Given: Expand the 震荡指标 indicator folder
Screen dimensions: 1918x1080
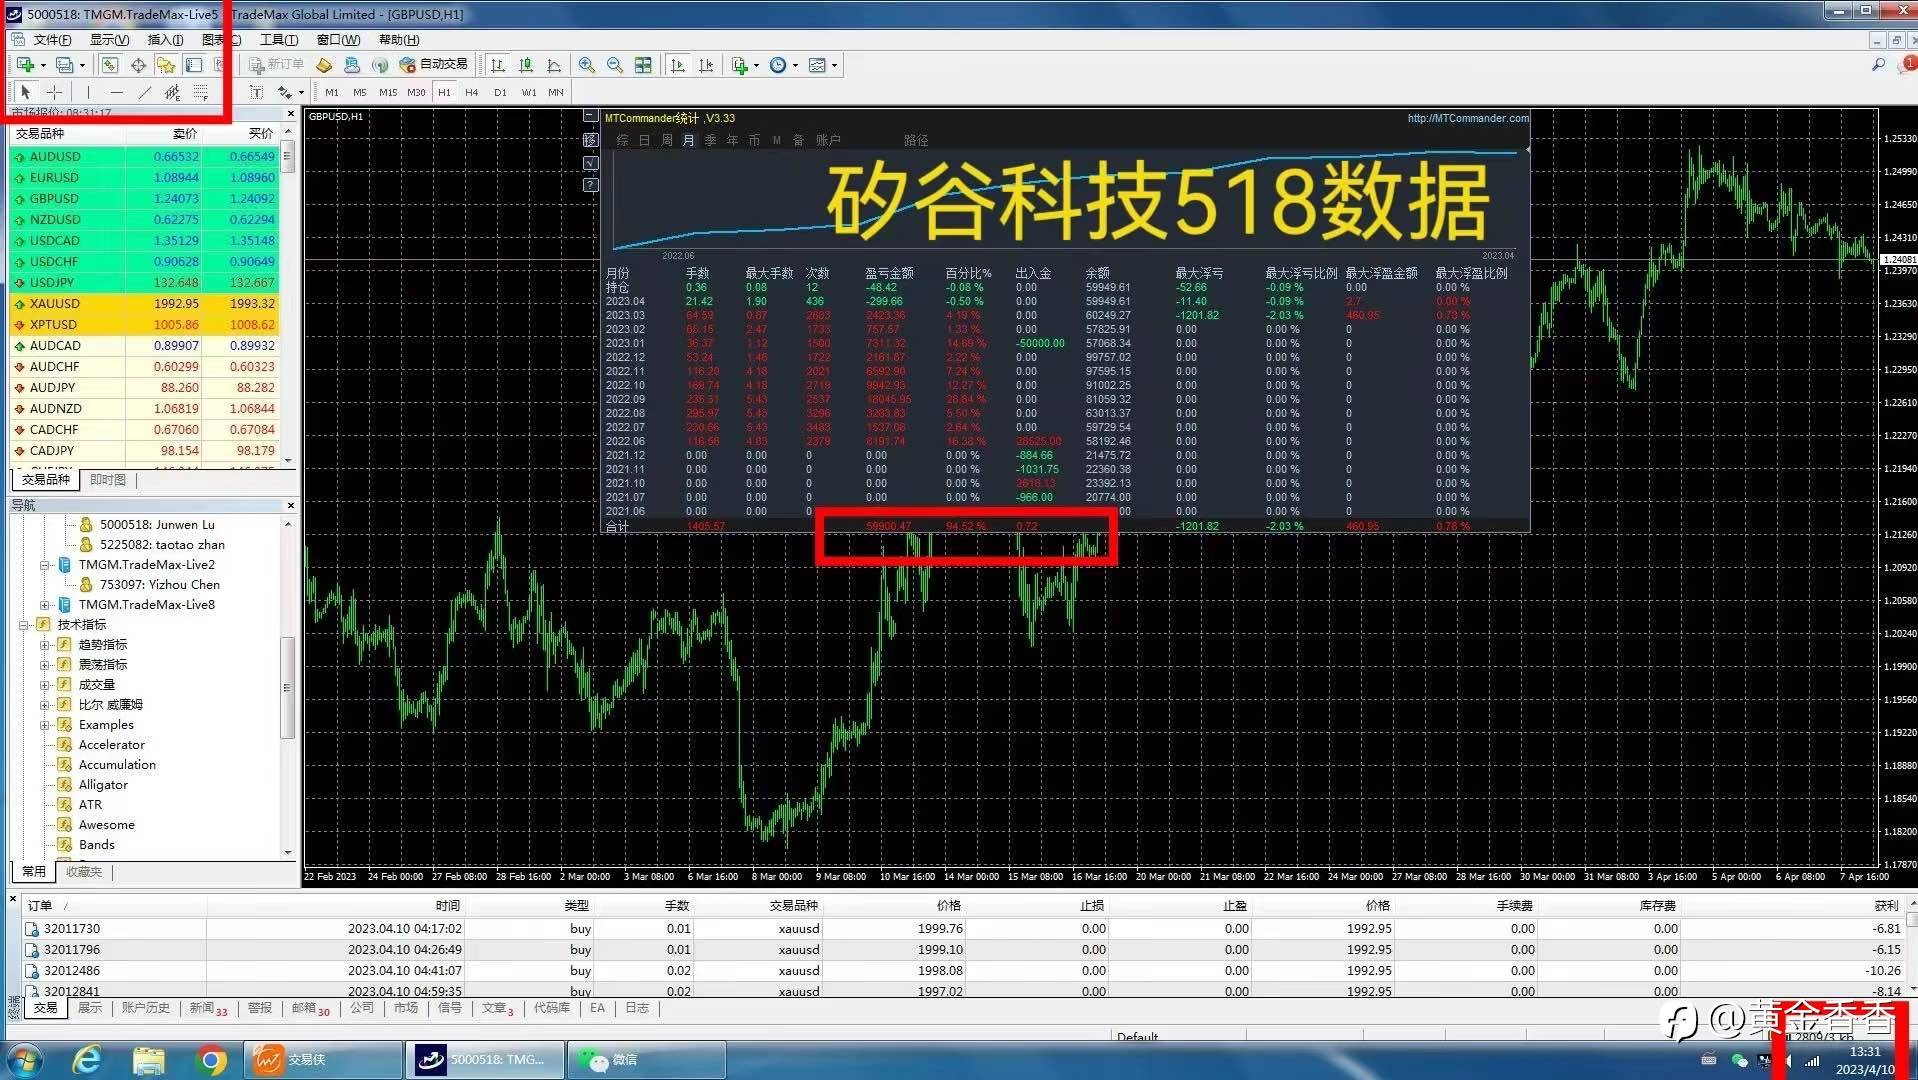Looking at the screenshot, I should click(x=45, y=665).
